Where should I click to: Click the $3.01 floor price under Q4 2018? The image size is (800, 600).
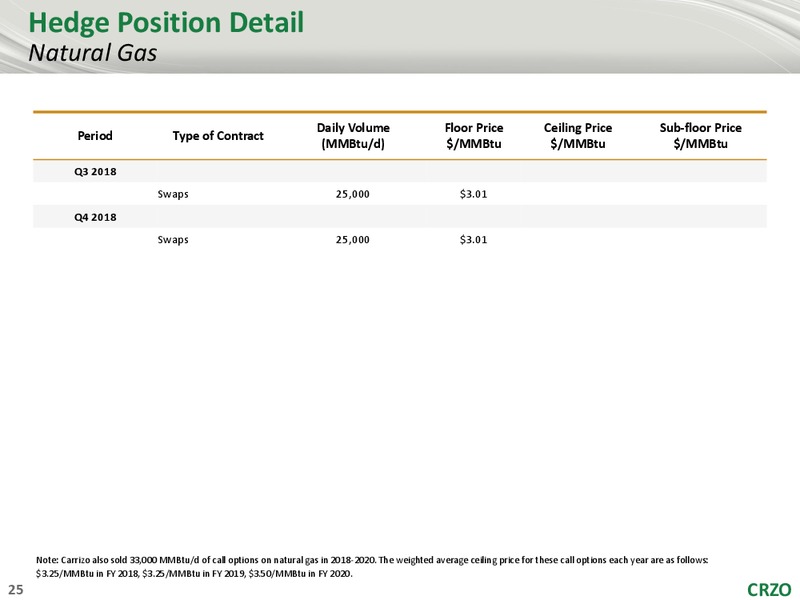(473, 240)
